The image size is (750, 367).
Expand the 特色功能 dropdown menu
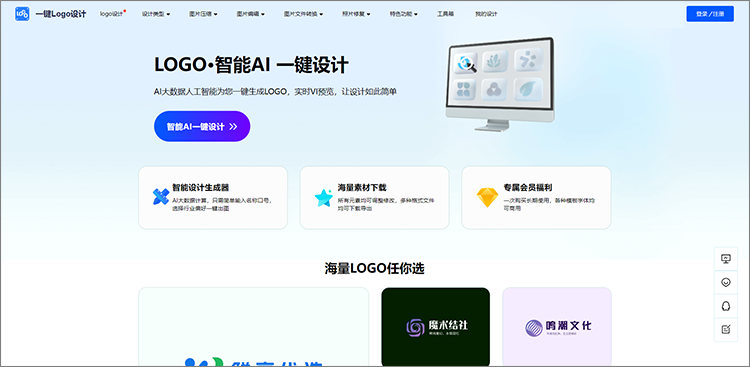click(404, 14)
